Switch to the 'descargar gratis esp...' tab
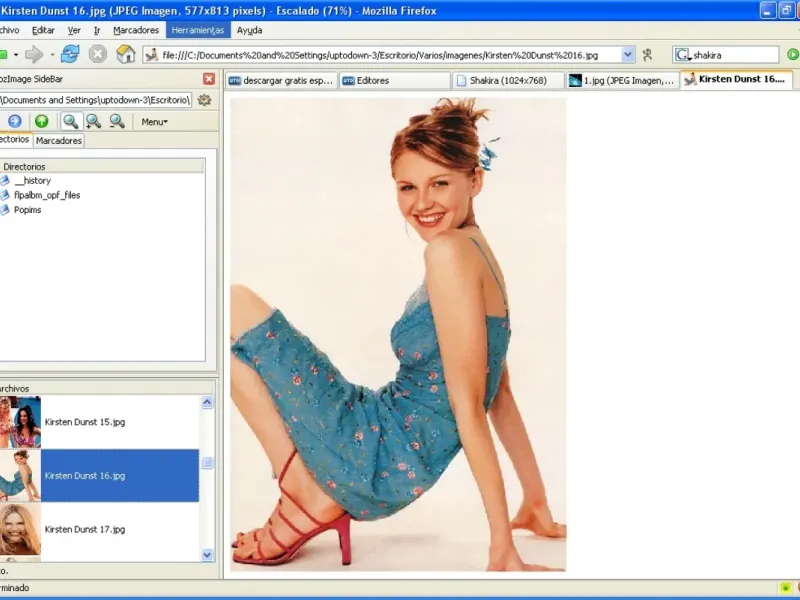The width and height of the screenshot is (800, 600). click(x=281, y=81)
